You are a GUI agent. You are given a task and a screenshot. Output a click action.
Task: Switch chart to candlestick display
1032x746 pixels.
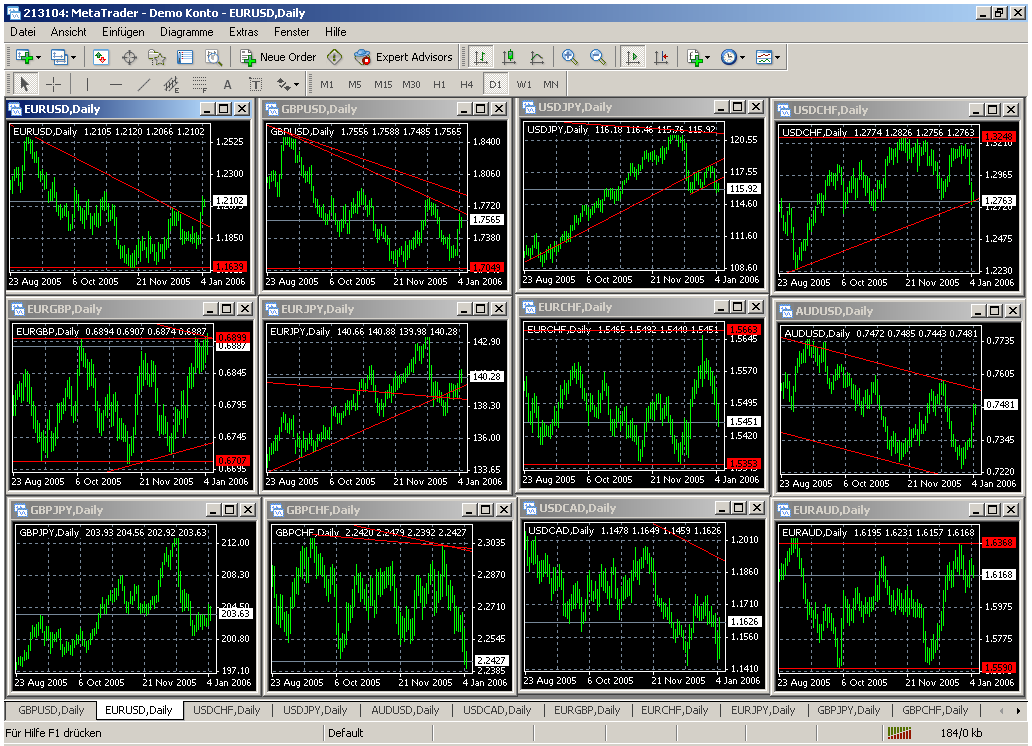509,57
